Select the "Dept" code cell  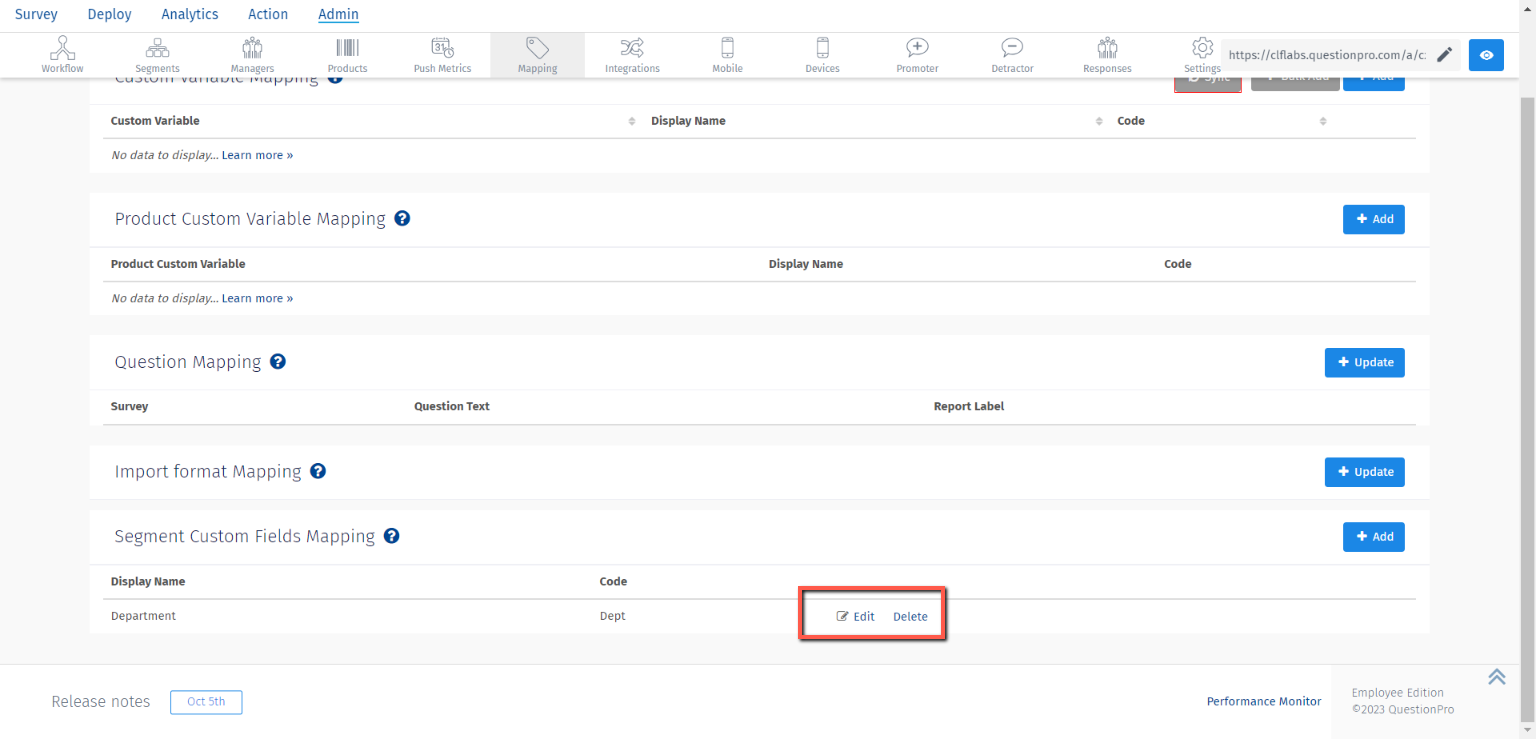click(612, 616)
